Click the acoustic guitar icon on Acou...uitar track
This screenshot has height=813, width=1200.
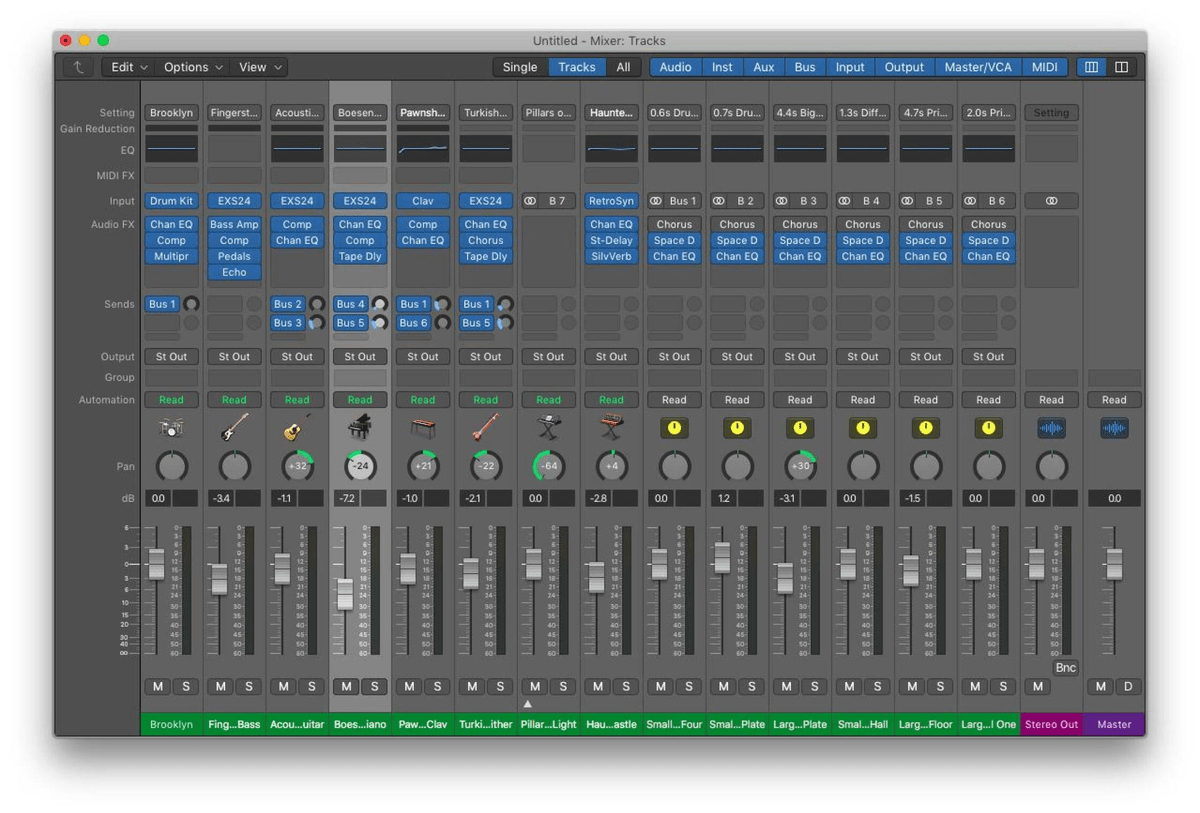click(x=297, y=428)
